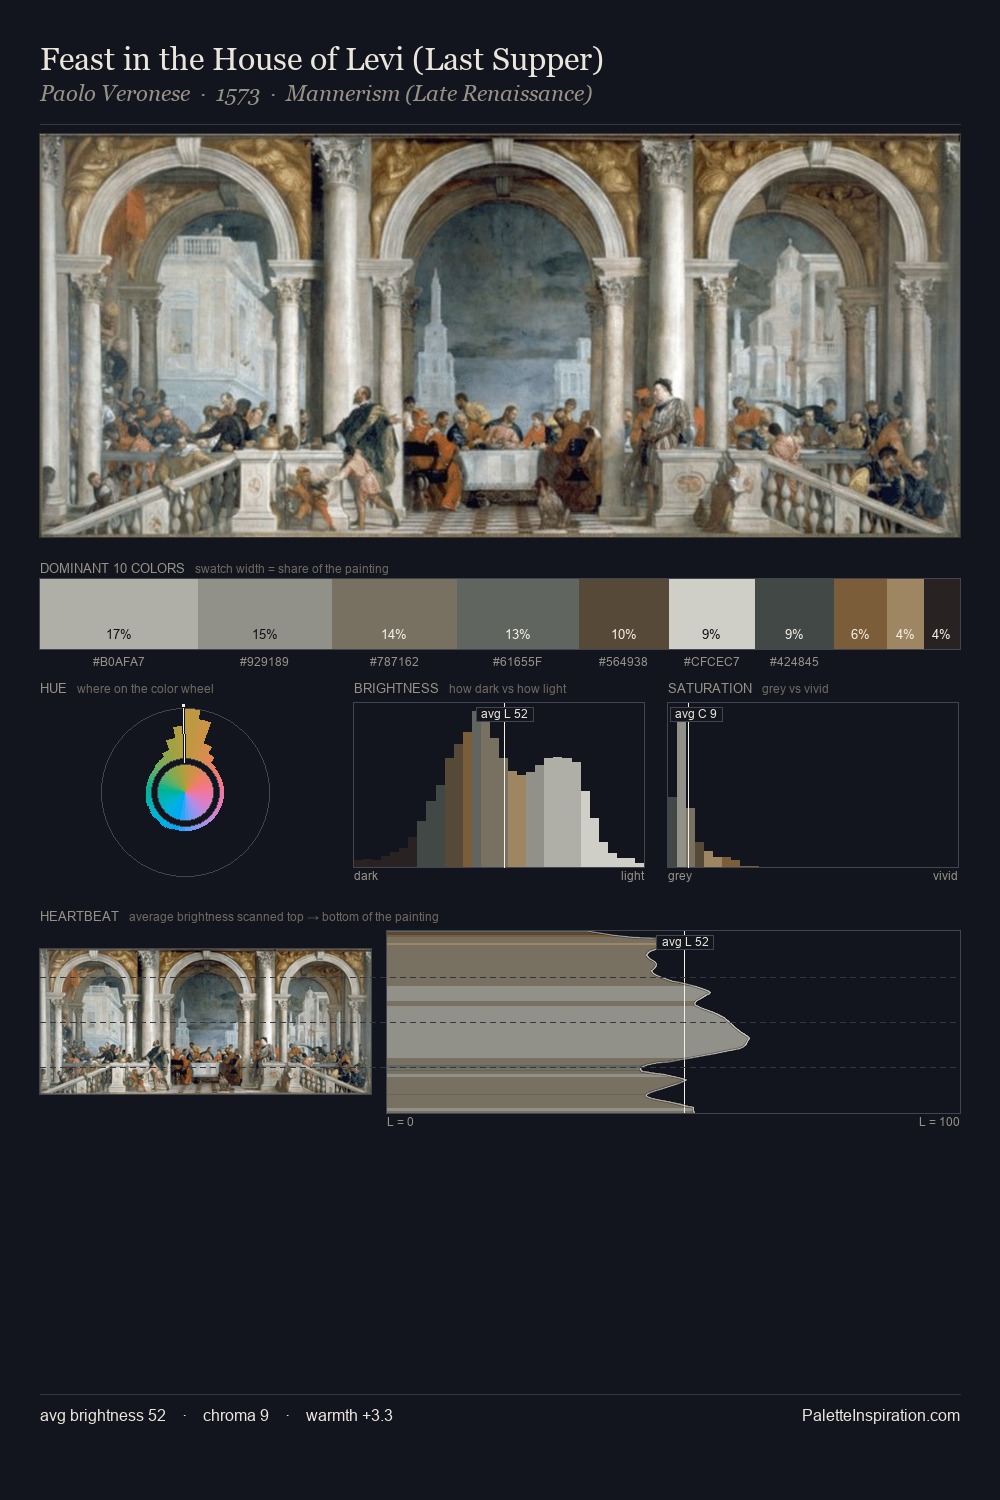Click the 'L = 100' axis label
Viewport: 1000px width, 1500px height.
(x=939, y=1122)
